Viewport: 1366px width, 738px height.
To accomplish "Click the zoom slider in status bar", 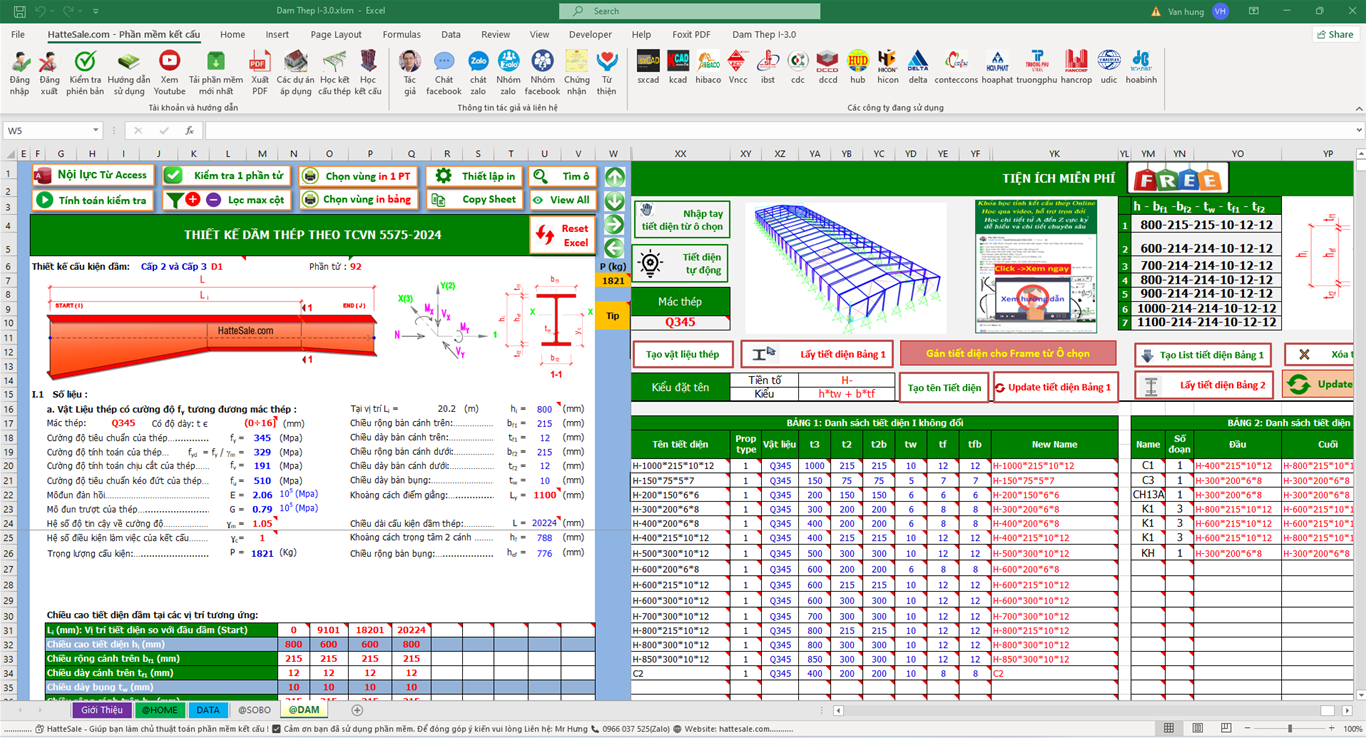I will (1290, 728).
